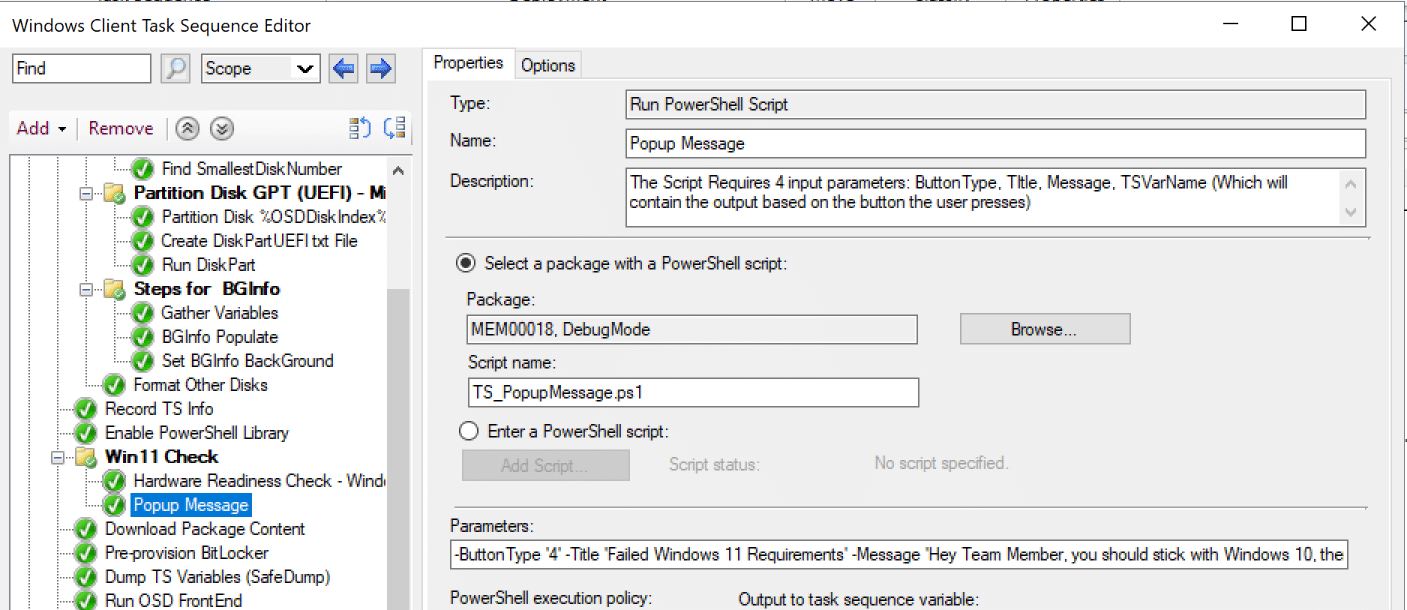Collapse all groups with double-up chevron
Viewport: 1407px width, 610px height.
click(186, 129)
